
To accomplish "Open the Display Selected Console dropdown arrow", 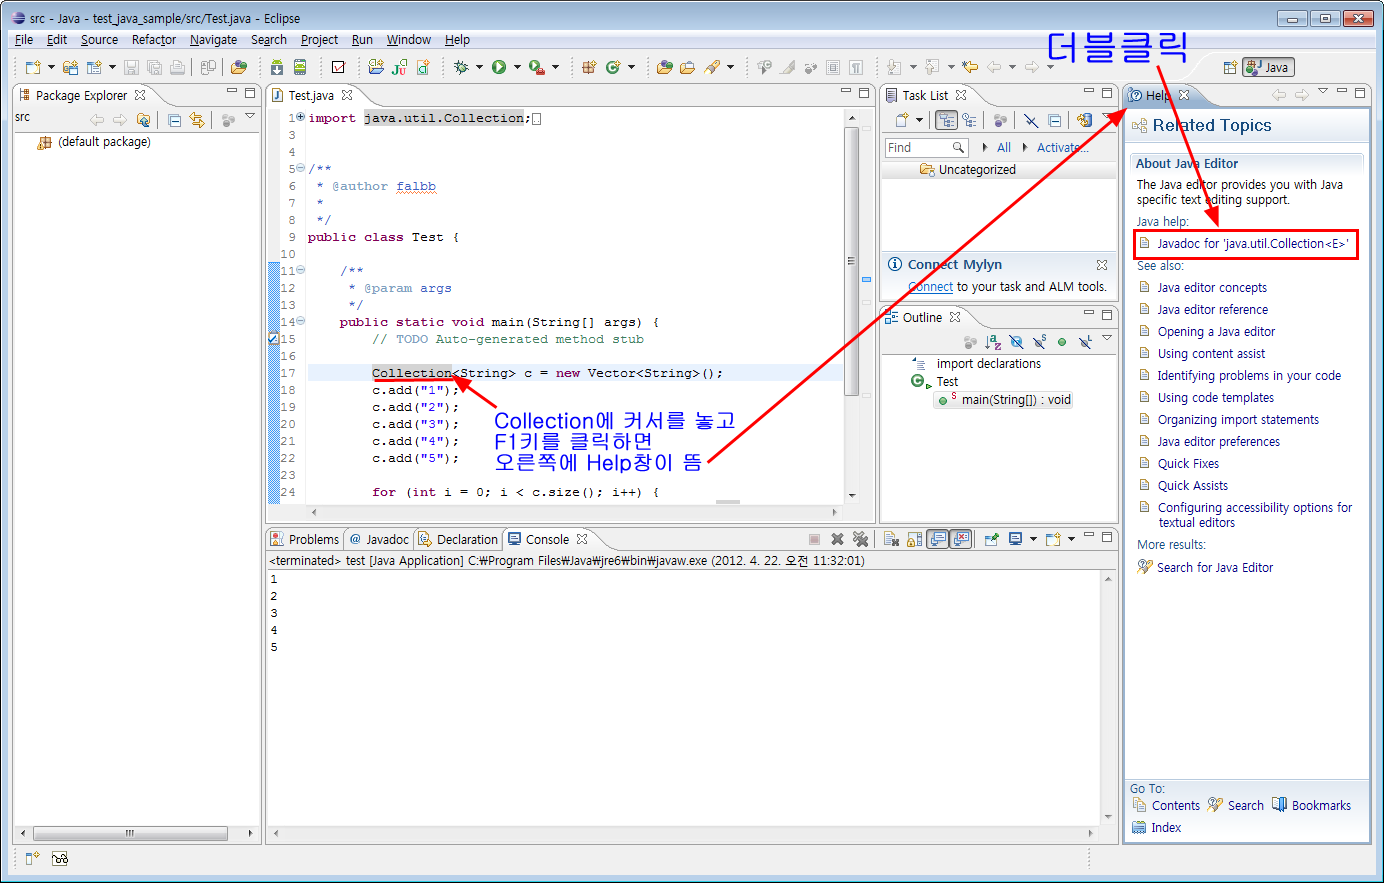I will pyautogui.click(x=1033, y=539).
